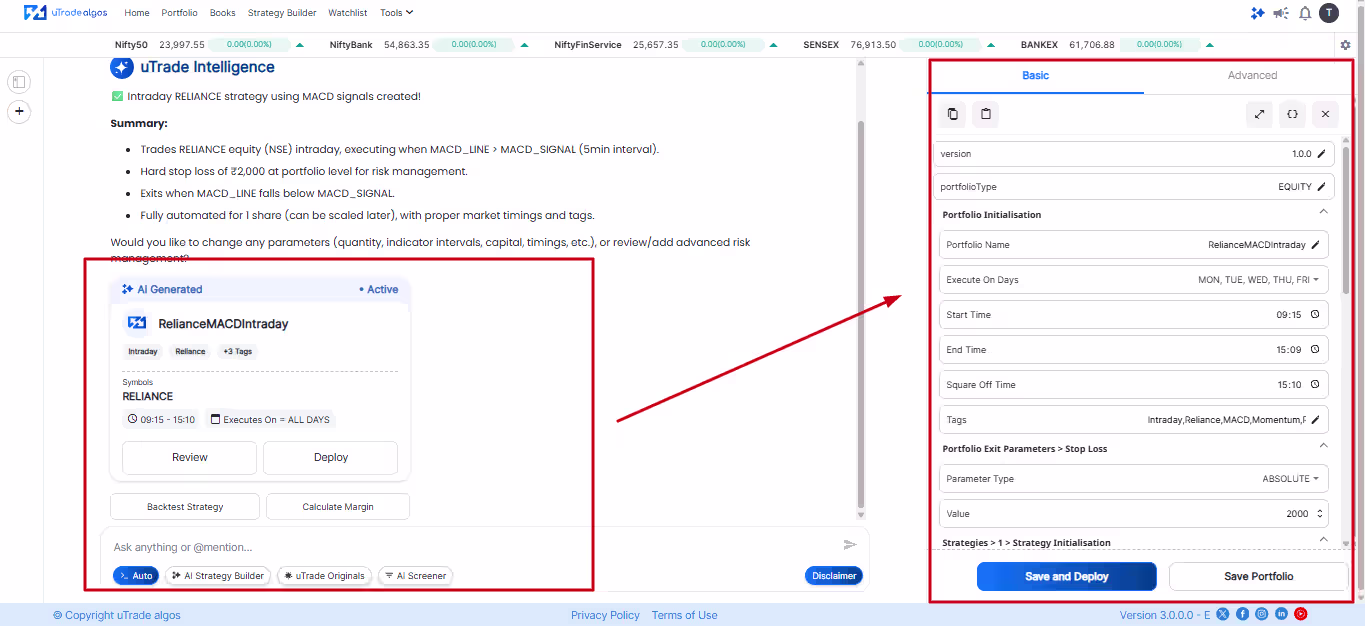Edit the portfolioType pencil icon
Screen dimensions: 1365x626
coord(1321,187)
